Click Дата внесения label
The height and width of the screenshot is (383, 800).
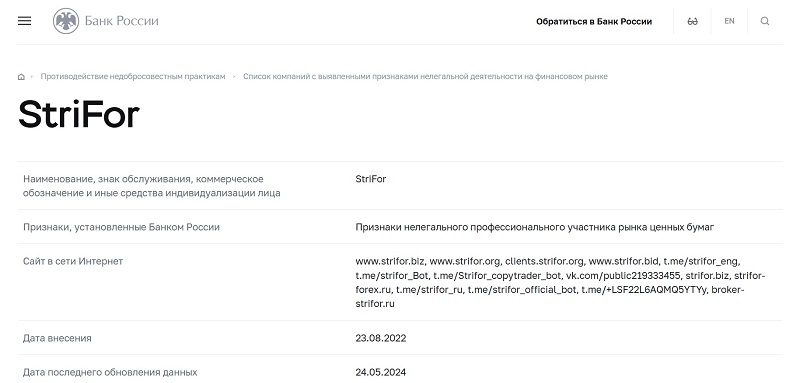tap(57, 338)
